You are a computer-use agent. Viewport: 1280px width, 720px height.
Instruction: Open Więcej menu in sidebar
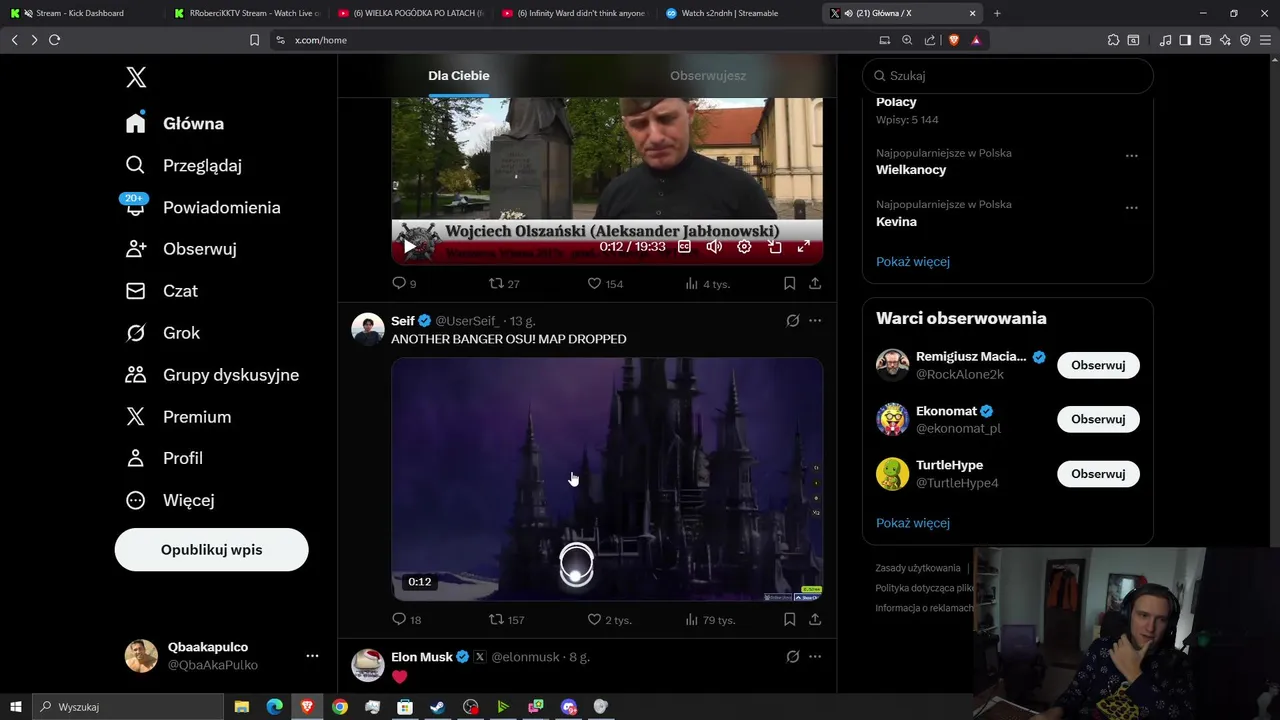coord(170,500)
